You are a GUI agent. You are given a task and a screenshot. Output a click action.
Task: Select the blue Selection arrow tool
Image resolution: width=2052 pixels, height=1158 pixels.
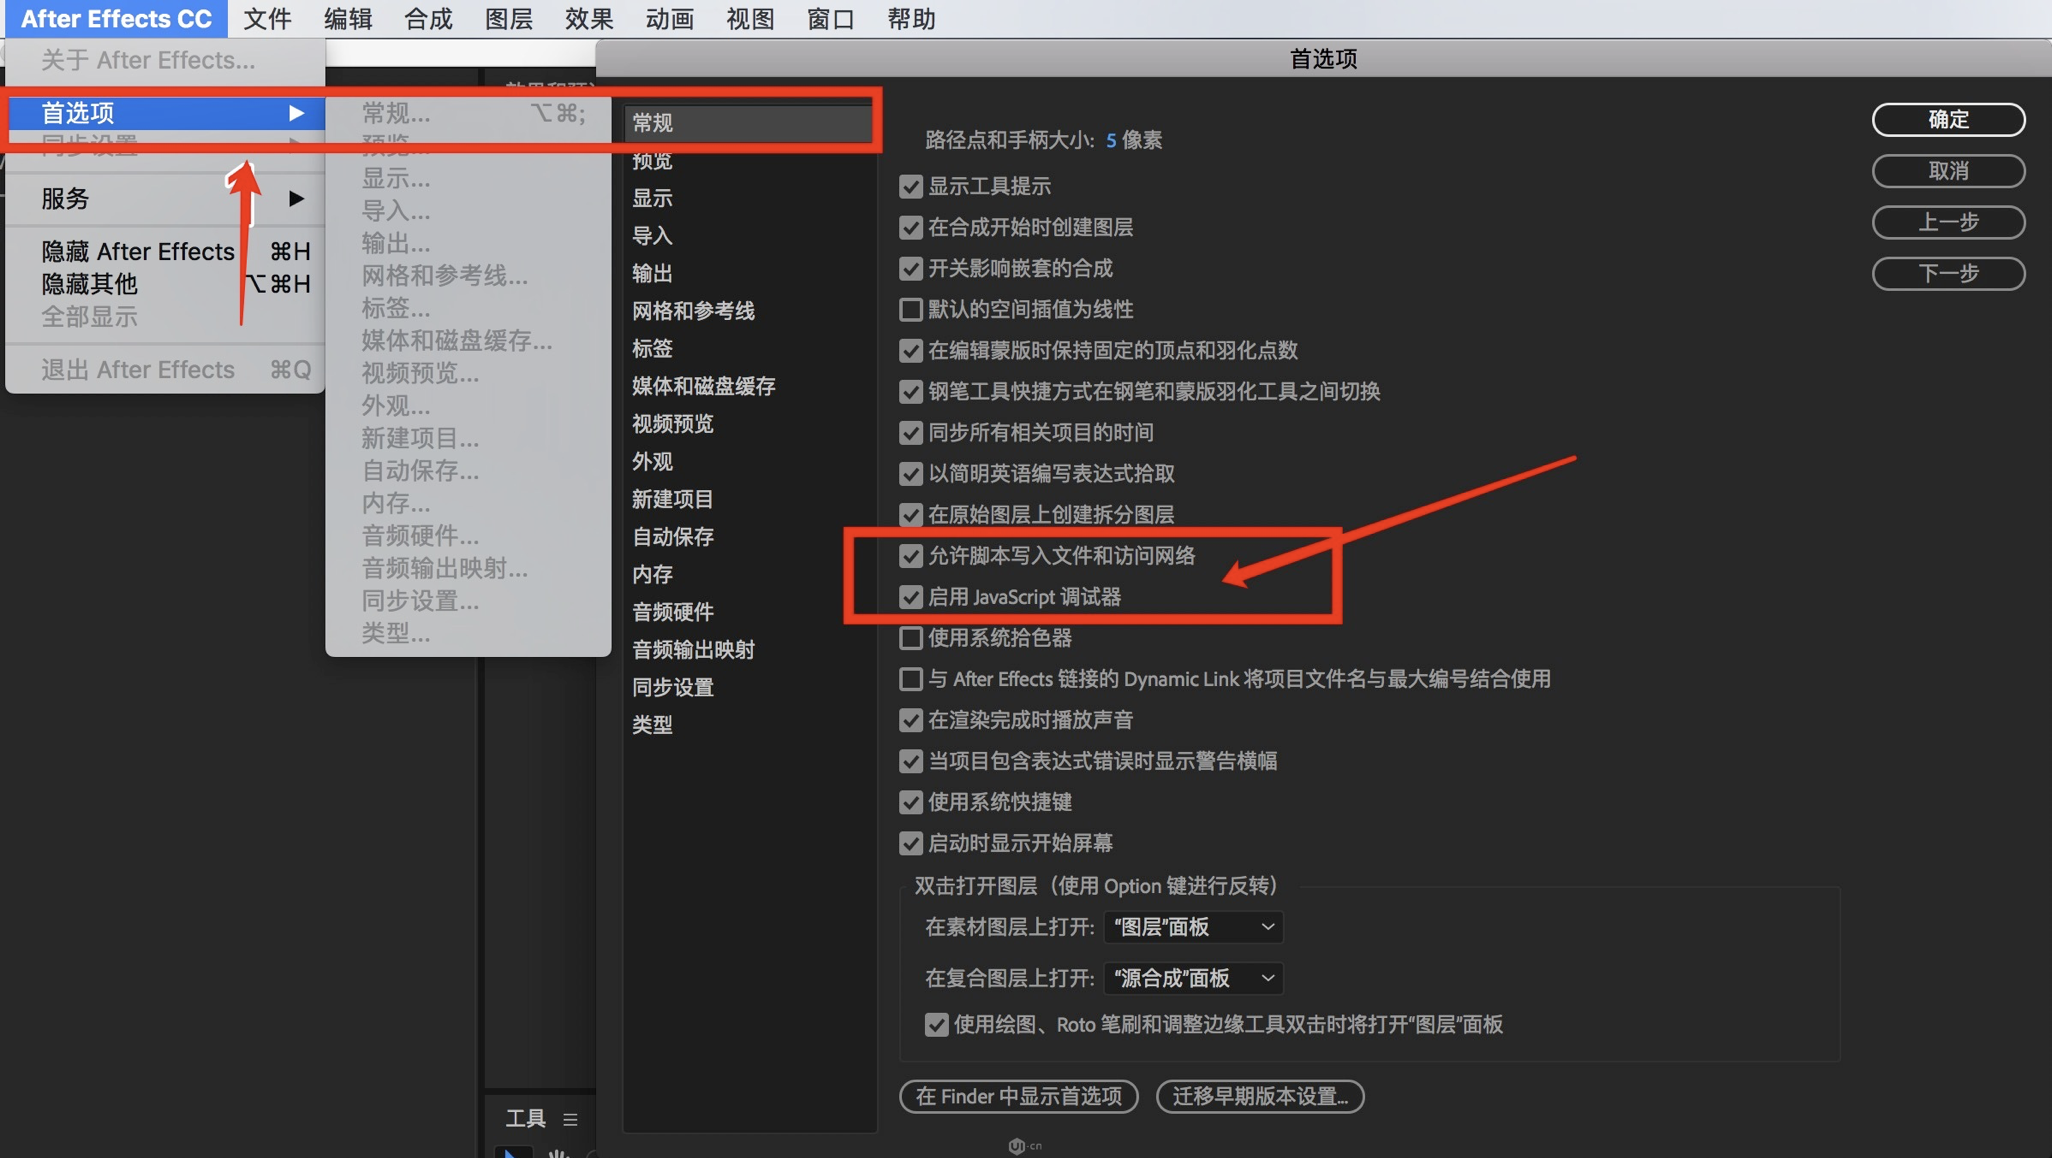pyautogui.click(x=511, y=1152)
